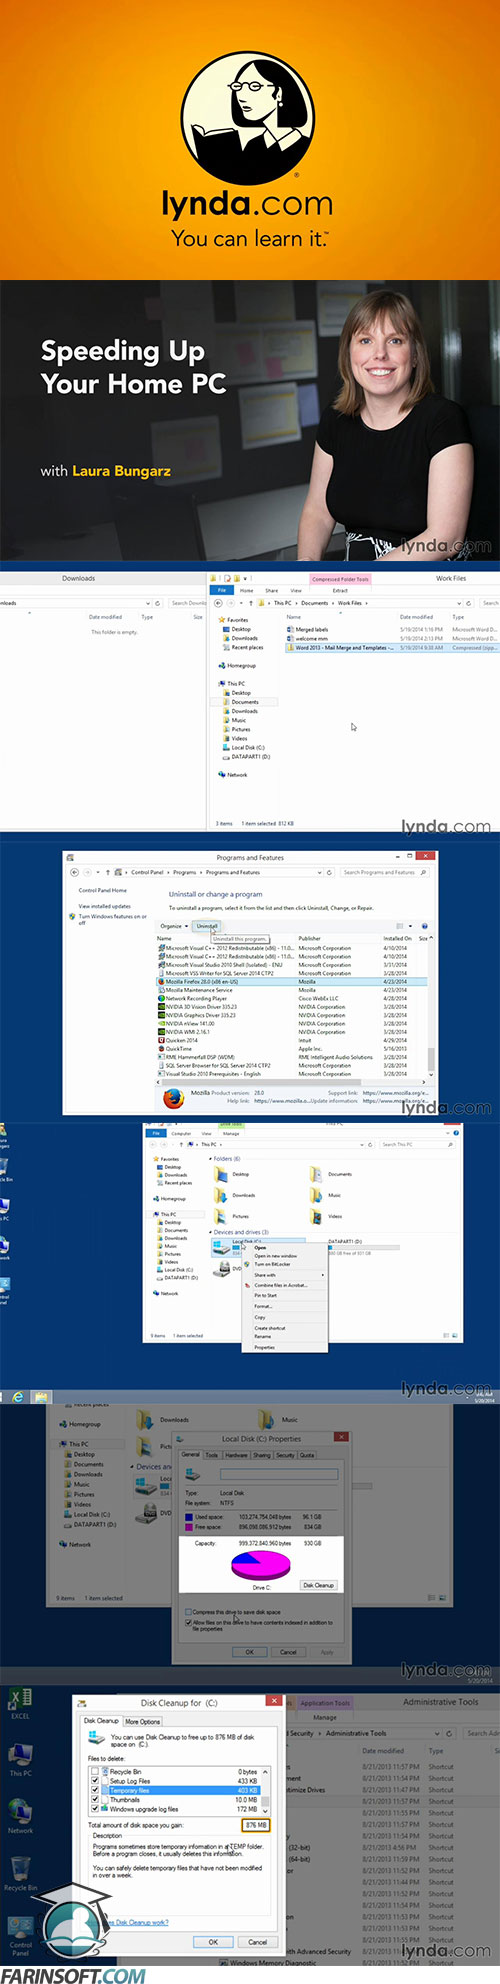Collapse the Devices and drives (3) group
500x1984 pixels.
click(x=211, y=1232)
